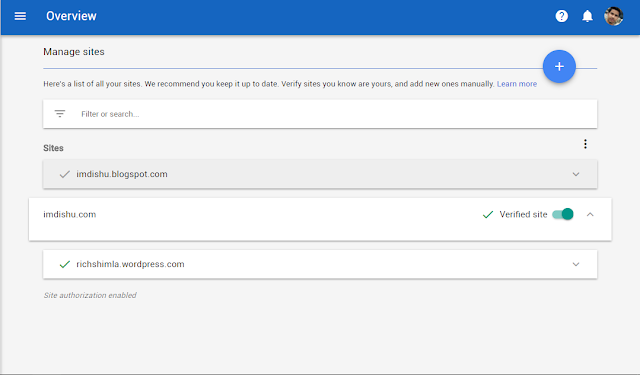Expand the richshimla.wordpress.com row chevron
The height and width of the screenshot is (375, 640).
(x=576, y=264)
